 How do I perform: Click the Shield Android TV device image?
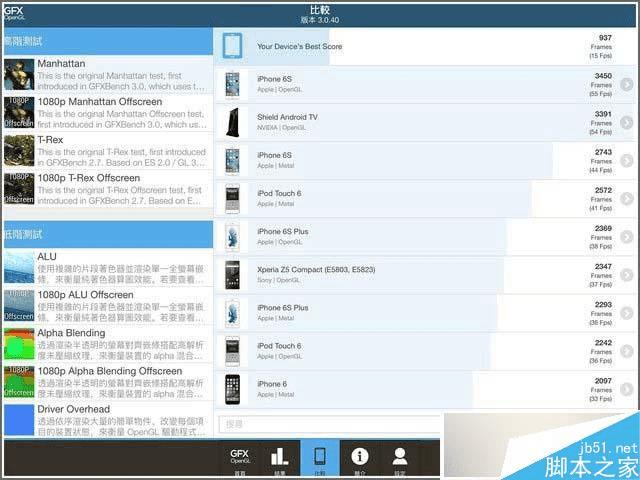point(232,122)
